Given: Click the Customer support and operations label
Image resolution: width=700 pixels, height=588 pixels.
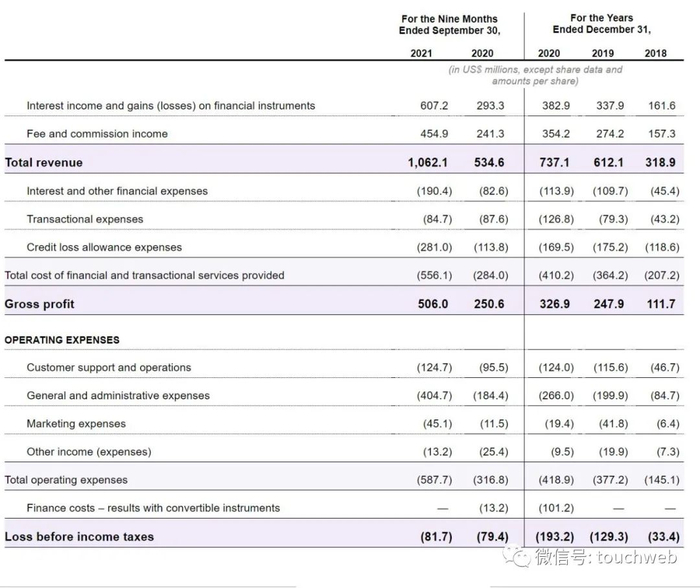Looking at the screenshot, I should [109, 368].
